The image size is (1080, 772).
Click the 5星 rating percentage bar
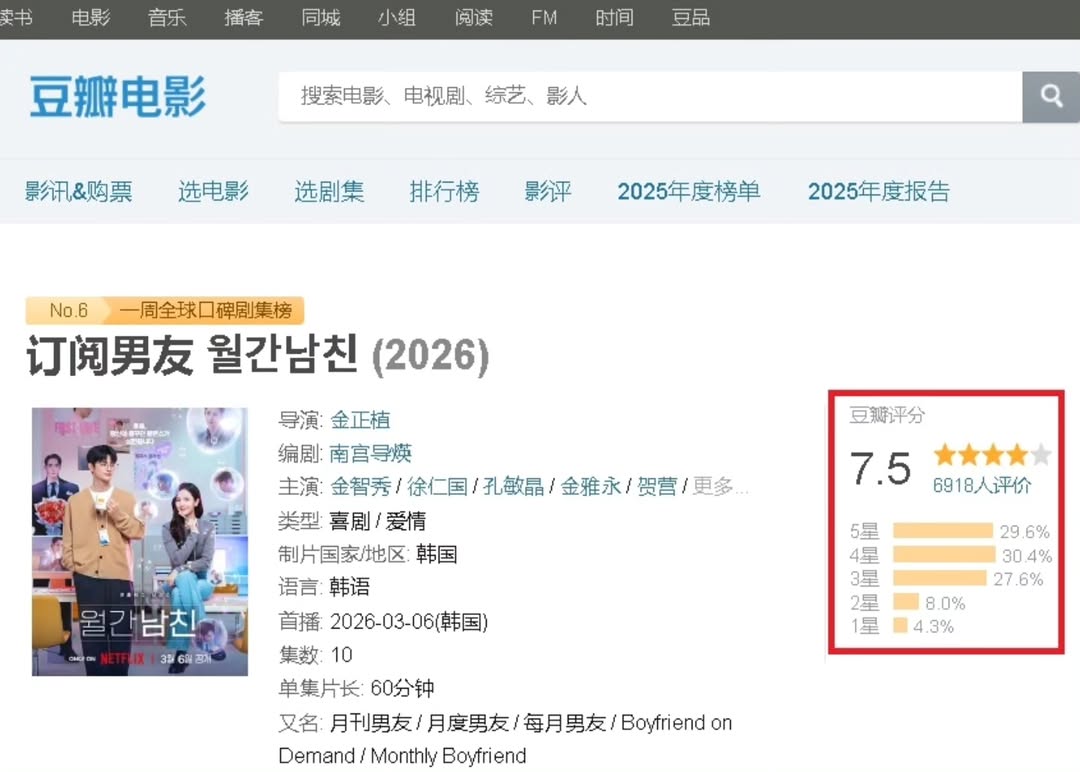(x=942, y=531)
